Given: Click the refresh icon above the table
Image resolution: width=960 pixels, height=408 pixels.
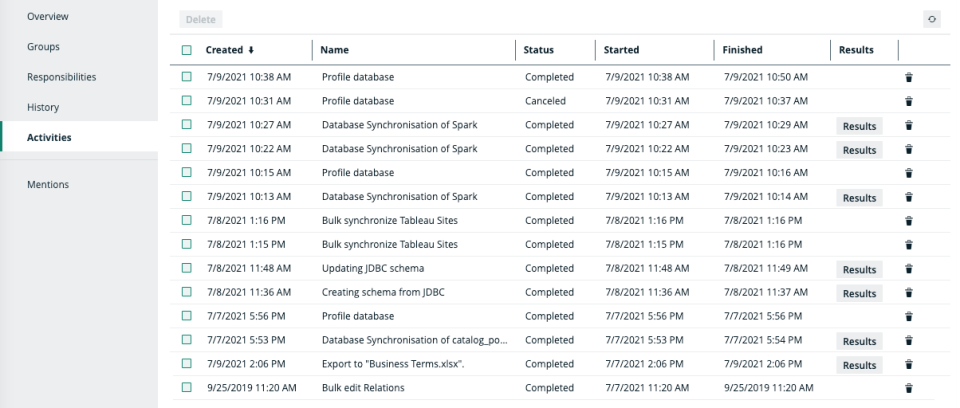Looking at the screenshot, I should pos(933,19).
